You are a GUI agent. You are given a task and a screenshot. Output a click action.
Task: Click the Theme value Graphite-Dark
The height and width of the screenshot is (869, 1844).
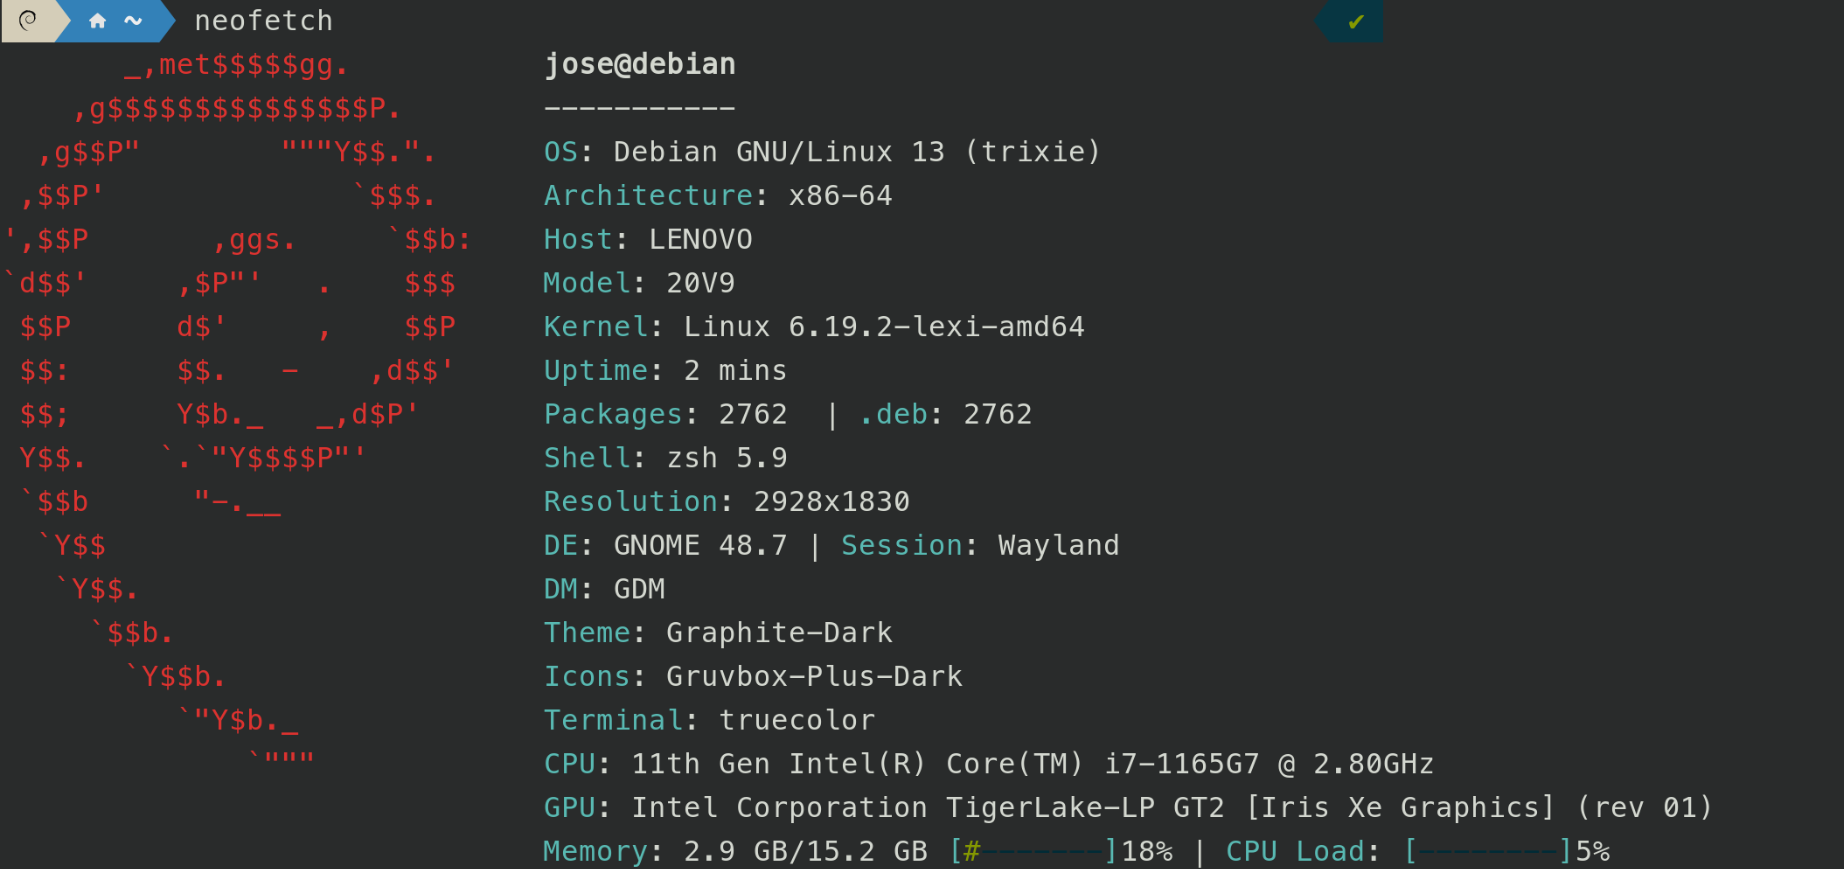pyautogui.click(x=779, y=633)
